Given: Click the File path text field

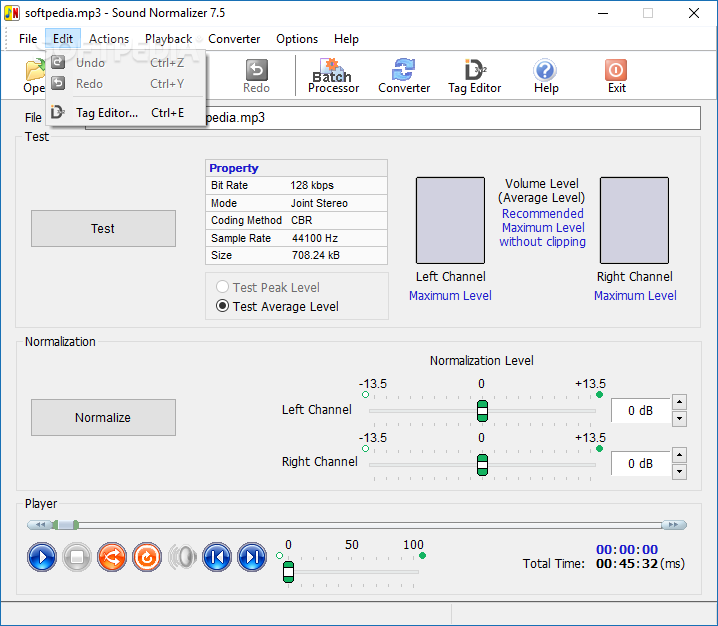Looking at the screenshot, I should (393, 118).
